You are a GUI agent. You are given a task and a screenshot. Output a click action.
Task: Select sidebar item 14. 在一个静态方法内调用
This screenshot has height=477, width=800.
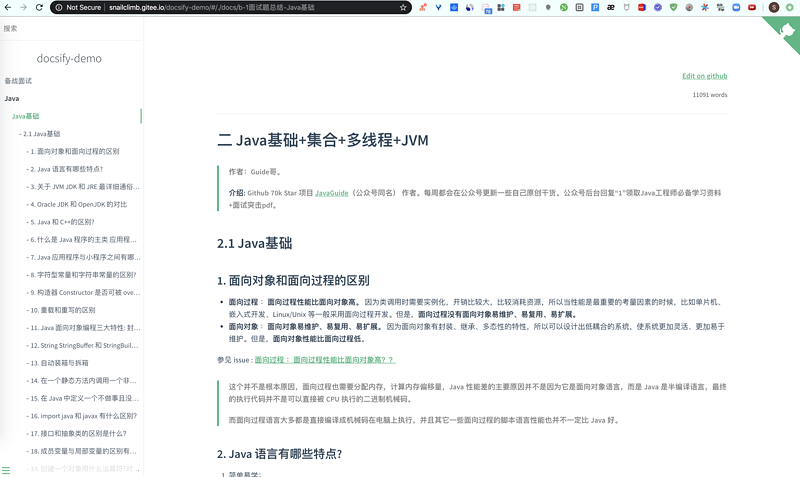83,381
